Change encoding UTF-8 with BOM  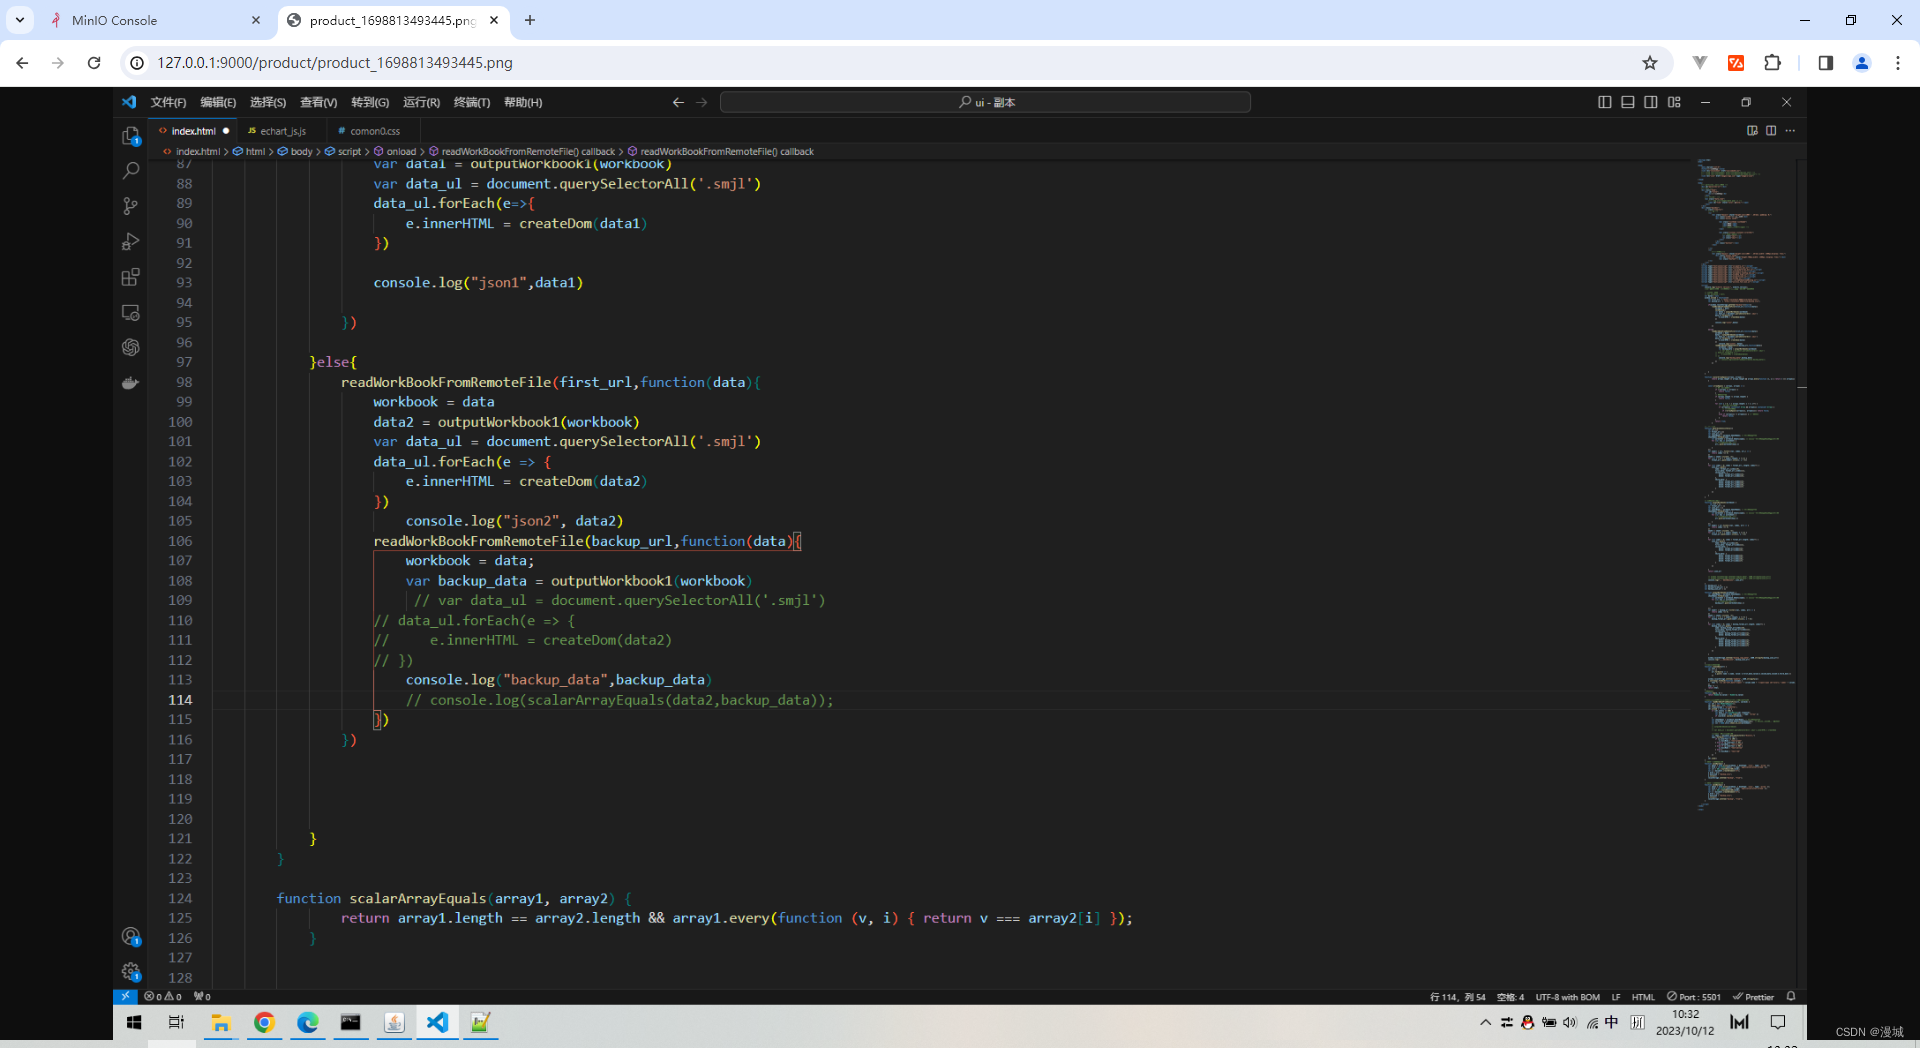coord(1567,997)
